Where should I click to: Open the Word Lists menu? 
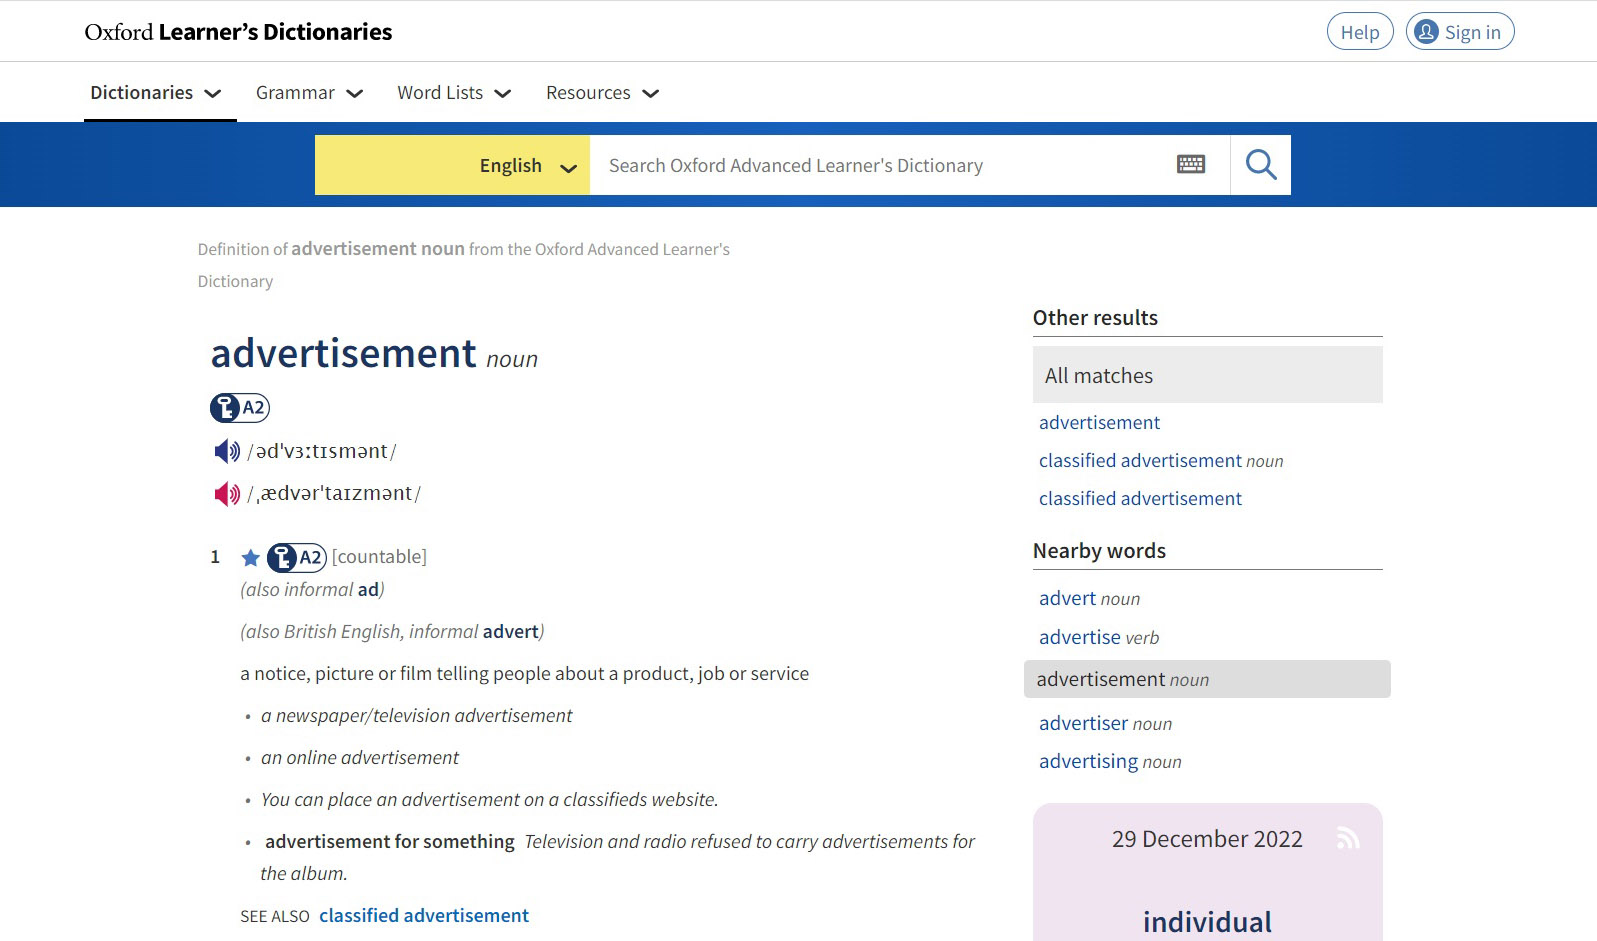tap(454, 93)
